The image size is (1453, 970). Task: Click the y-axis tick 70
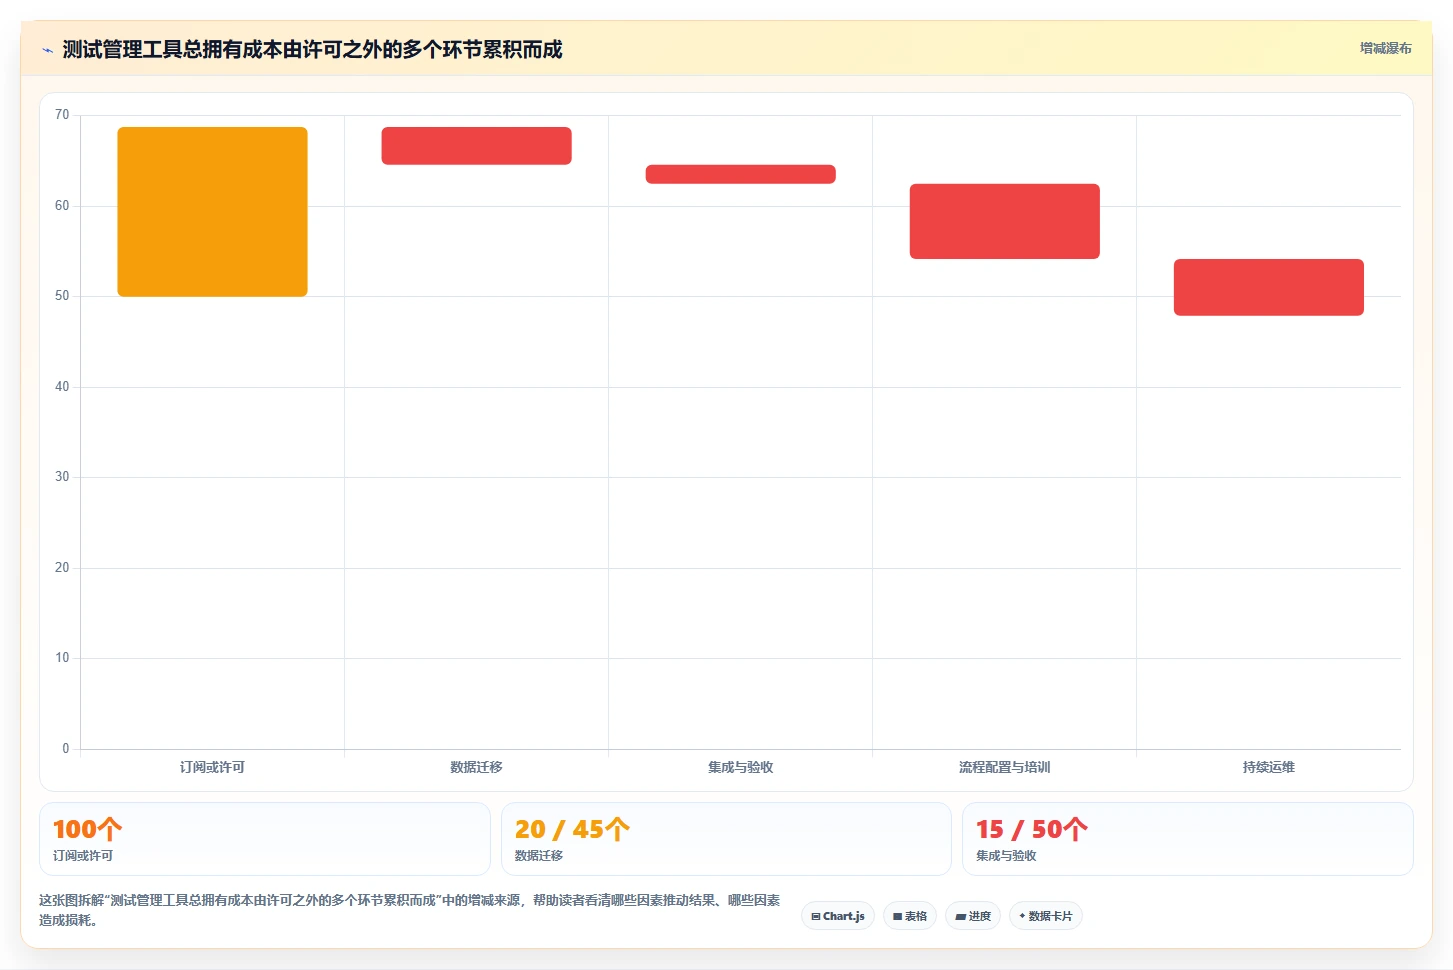(x=62, y=115)
